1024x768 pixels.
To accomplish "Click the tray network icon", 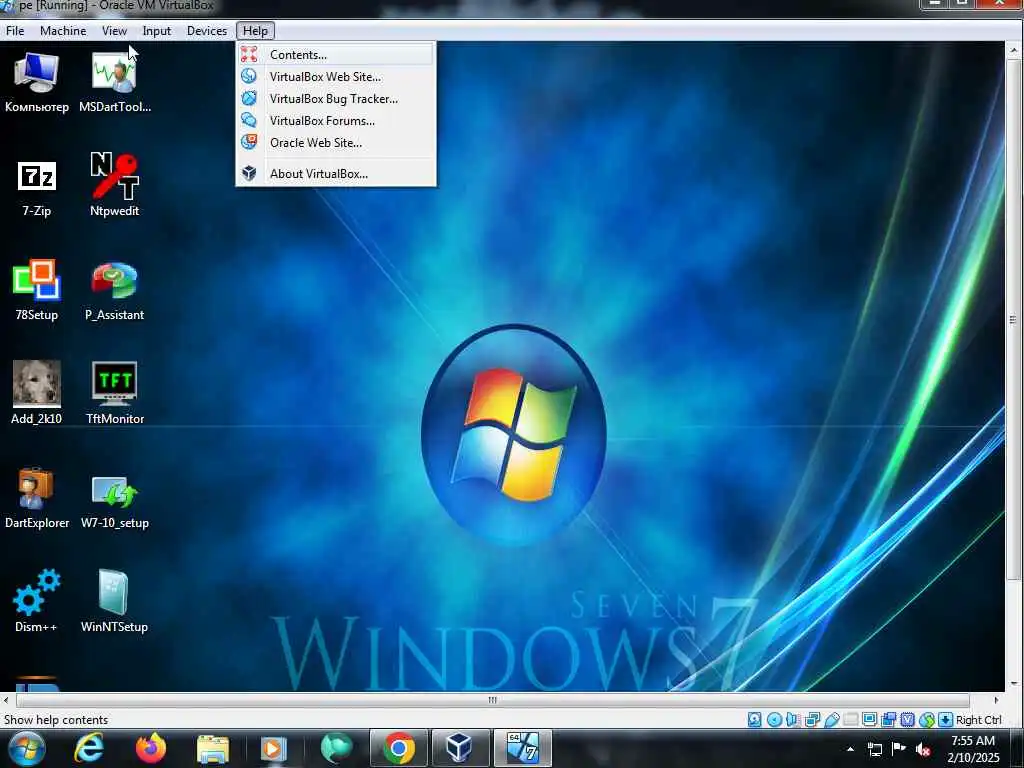I will click(x=874, y=749).
